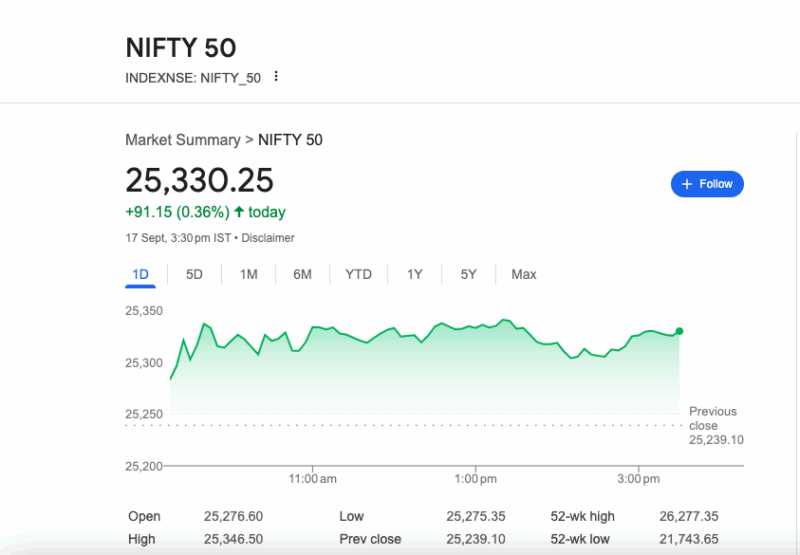Click the Previous close 25,239.10 chart label
The height and width of the screenshot is (555, 800).
pyautogui.click(x=715, y=425)
